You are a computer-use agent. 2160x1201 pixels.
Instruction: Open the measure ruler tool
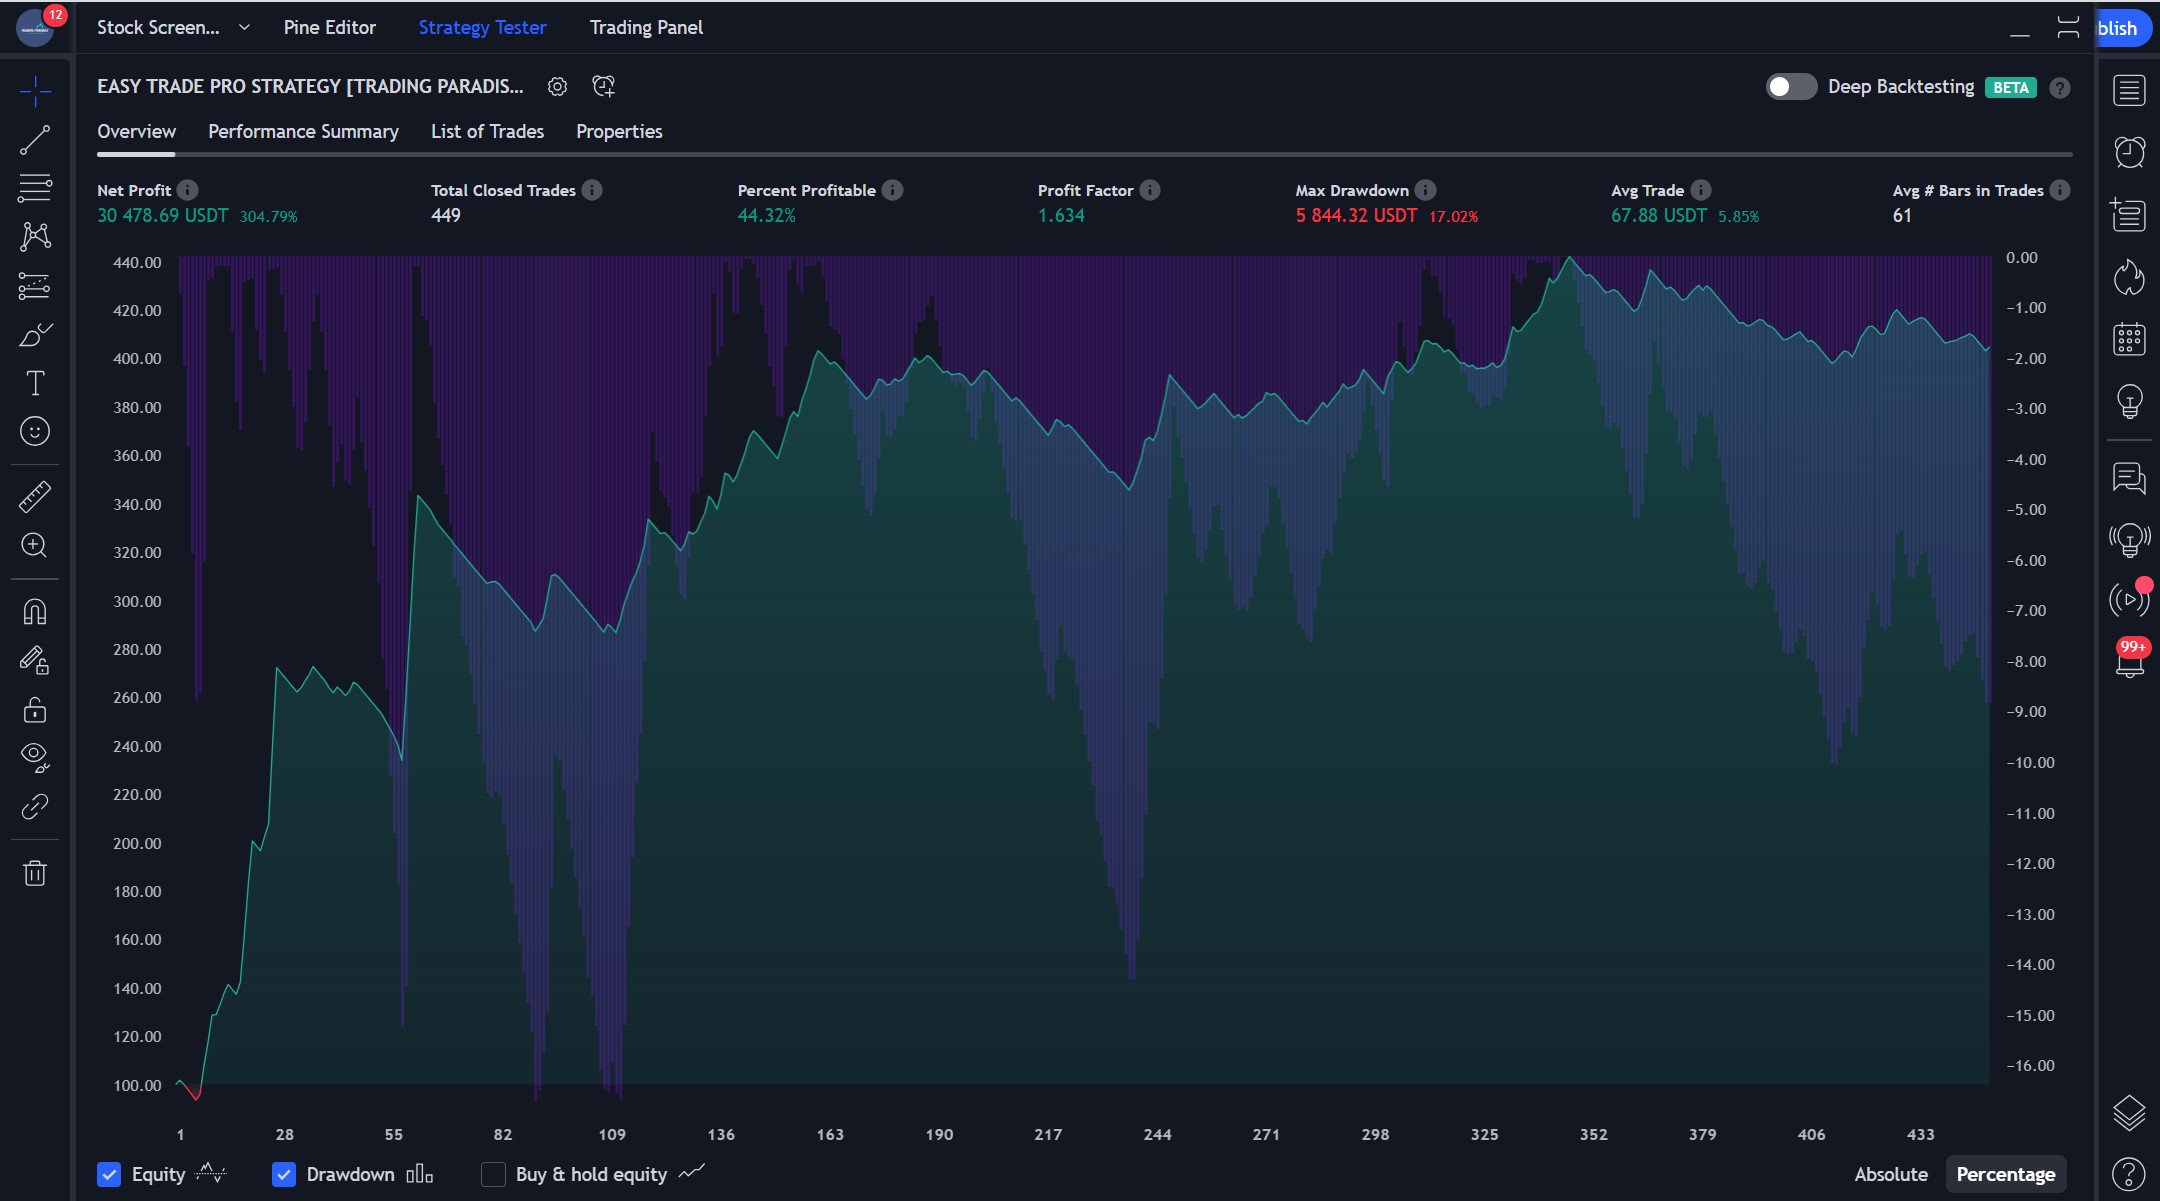35,497
